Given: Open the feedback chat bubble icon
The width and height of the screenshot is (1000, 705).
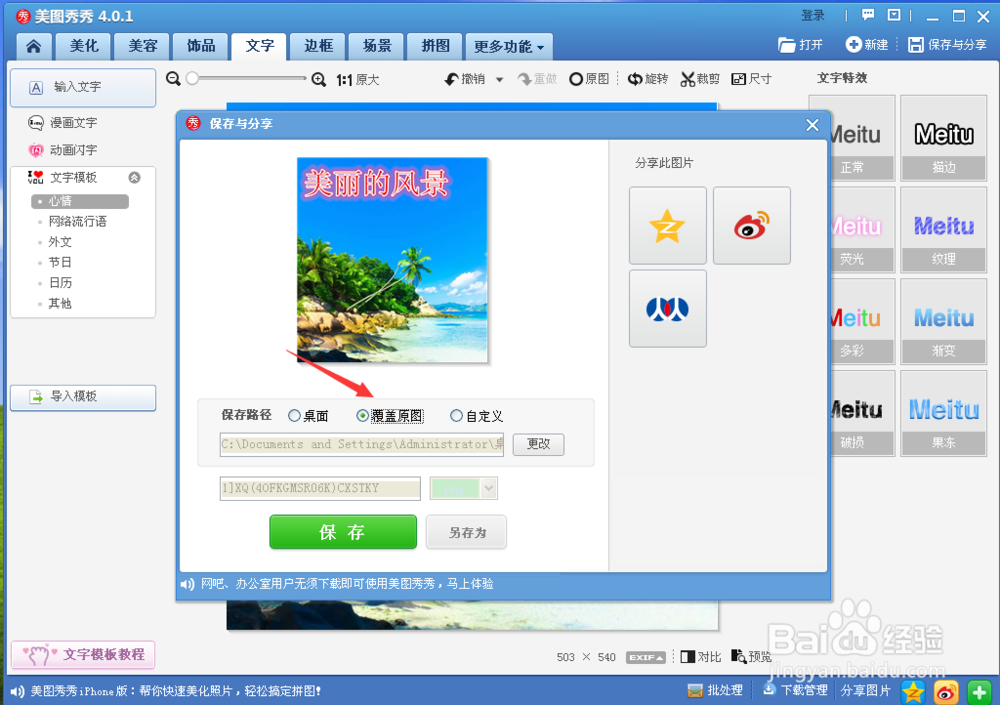Looking at the screenshot, I should point(868,15).
